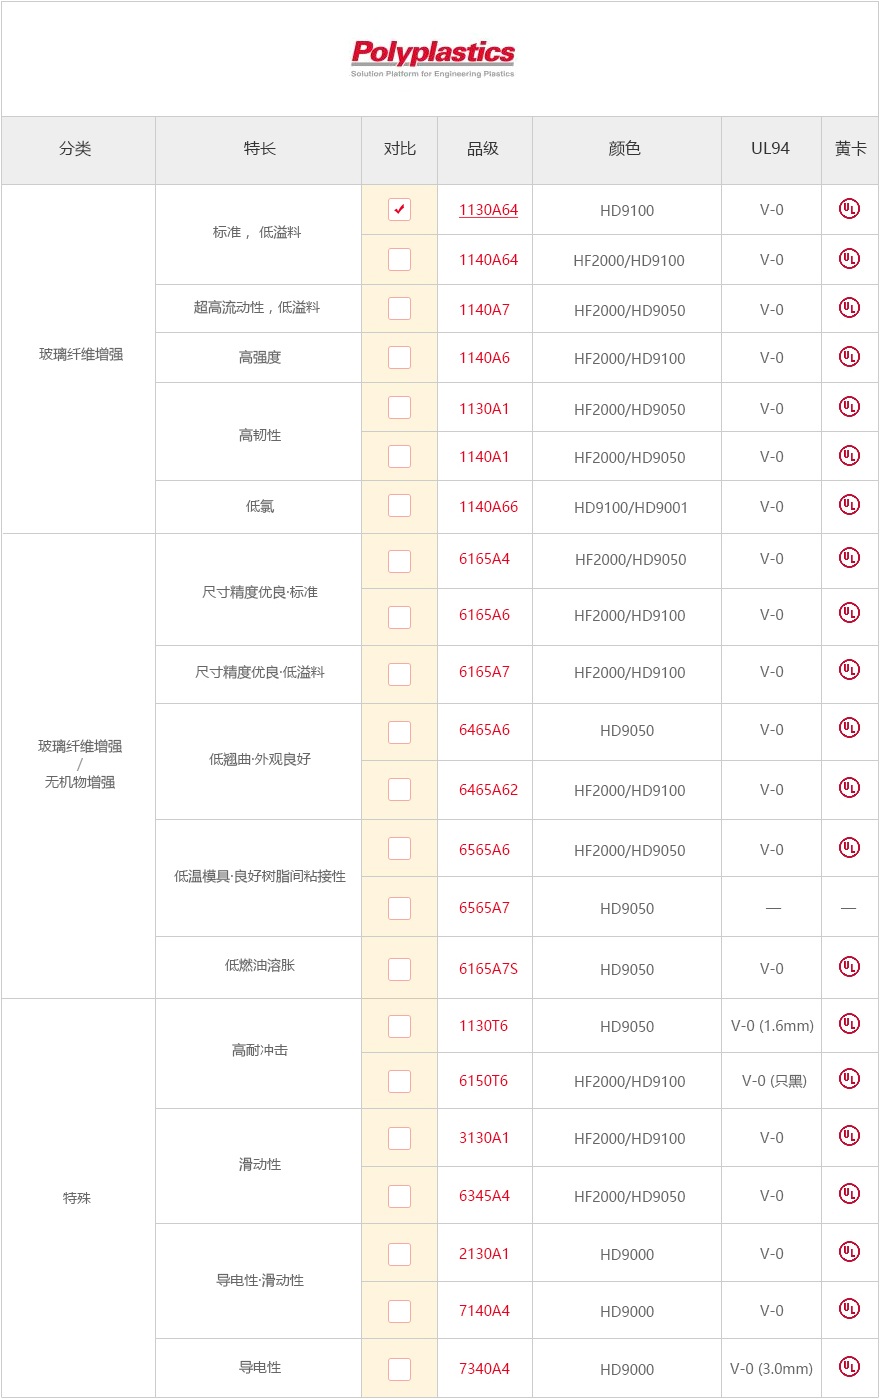
Task: Open UL yellow card icon for 1140A7
Action: point(849,308)
